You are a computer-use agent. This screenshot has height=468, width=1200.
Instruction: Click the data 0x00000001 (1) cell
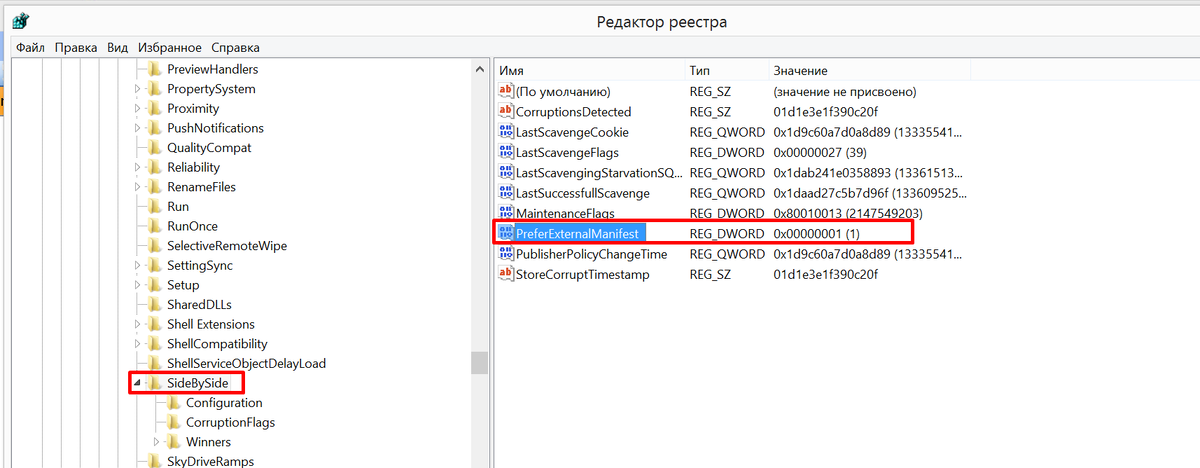pyautogui.click(x=816, y=233)
